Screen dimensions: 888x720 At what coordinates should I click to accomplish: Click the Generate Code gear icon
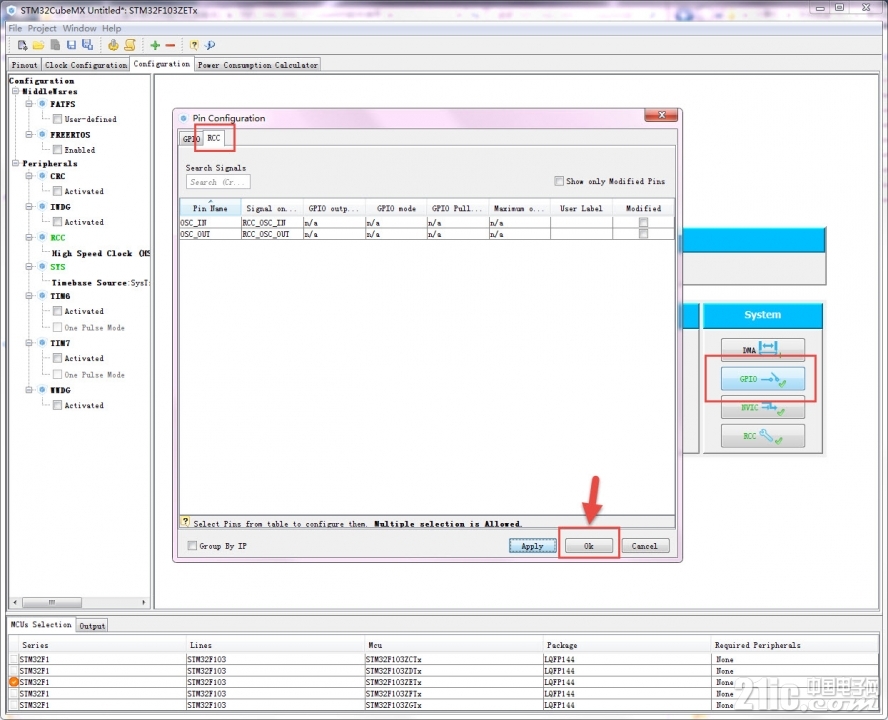coord(113,45)
